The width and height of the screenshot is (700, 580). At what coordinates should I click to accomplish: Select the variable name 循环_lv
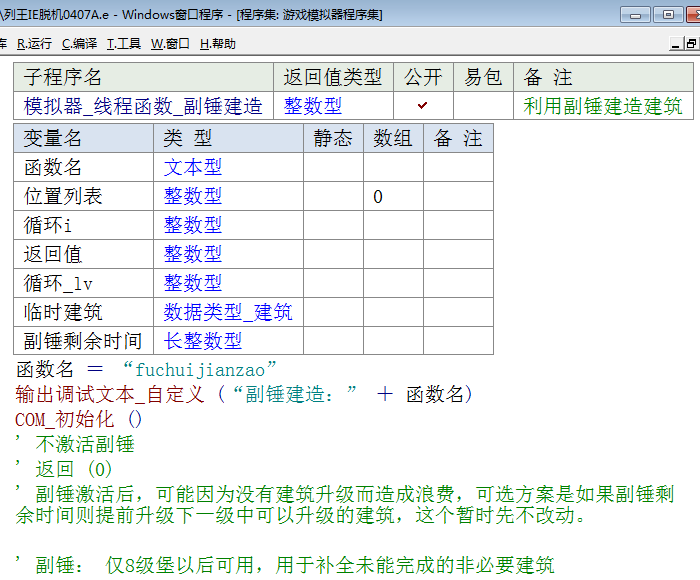pyautogui.click(x=58, y=284)
